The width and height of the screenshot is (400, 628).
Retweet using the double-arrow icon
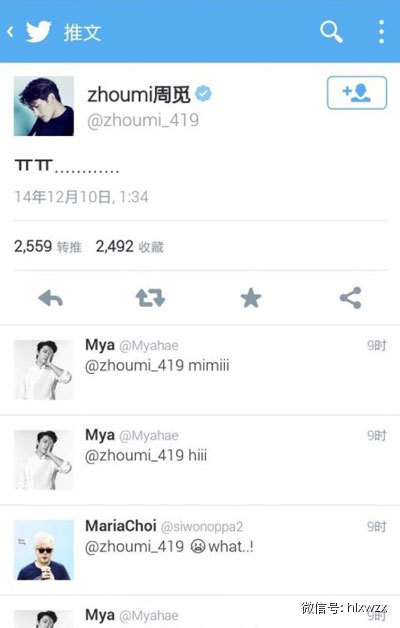(x=151, y=298)
